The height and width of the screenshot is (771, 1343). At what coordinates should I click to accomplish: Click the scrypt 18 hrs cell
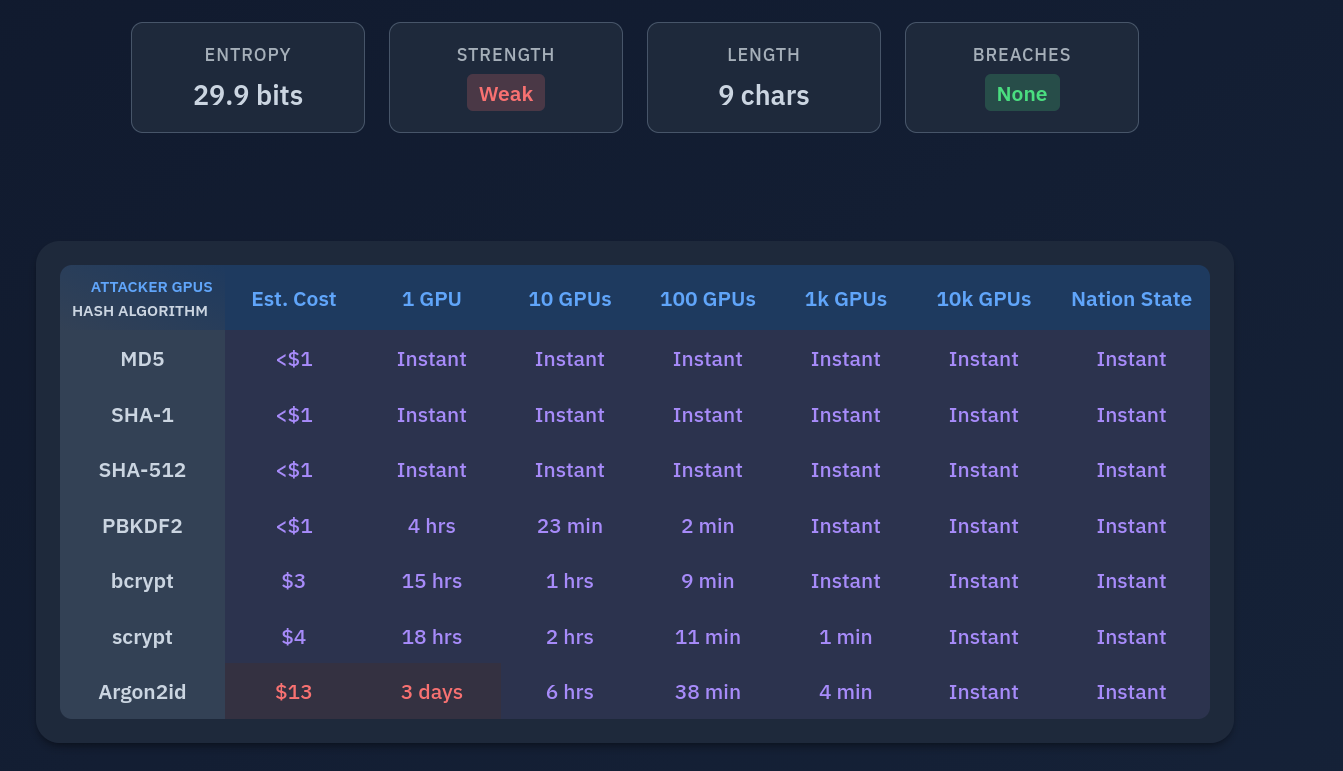click(x=432, y=637)
